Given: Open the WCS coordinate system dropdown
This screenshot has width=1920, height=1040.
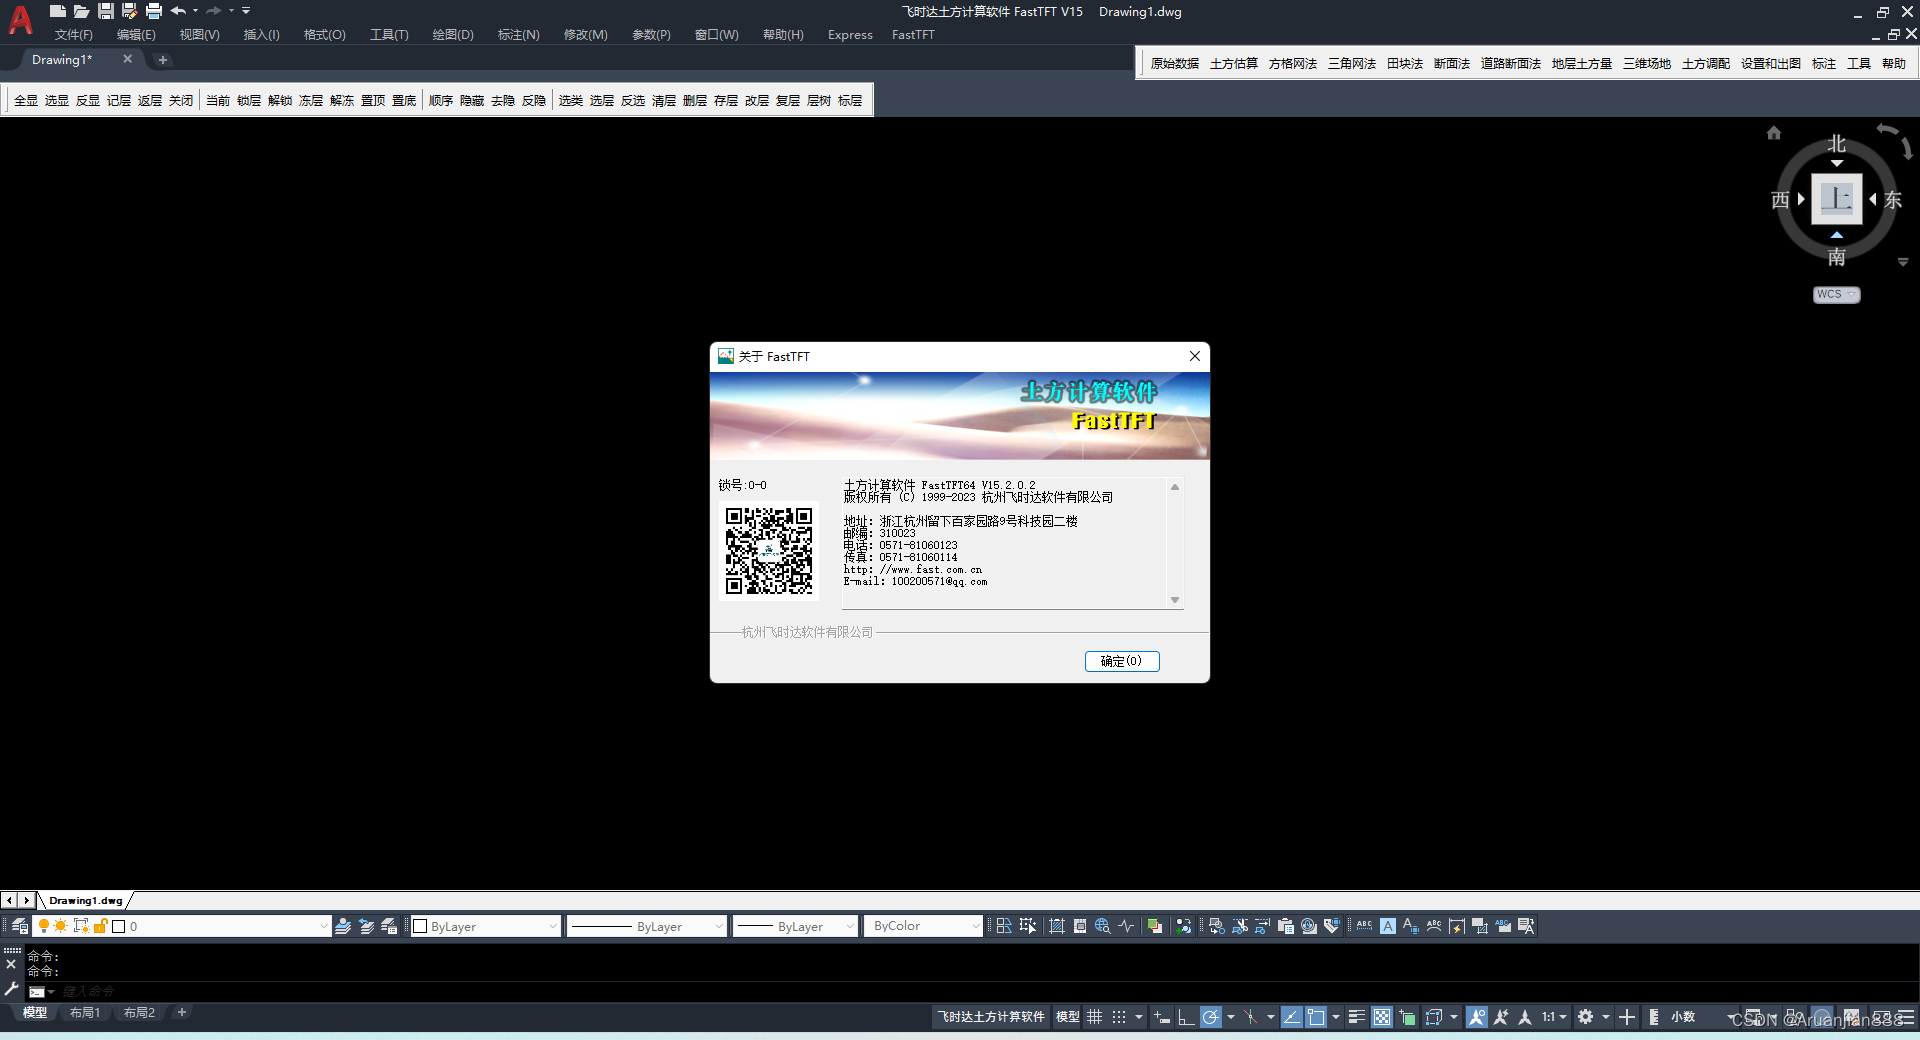Looking at the screenshot, I should (x=1837, y=294).
